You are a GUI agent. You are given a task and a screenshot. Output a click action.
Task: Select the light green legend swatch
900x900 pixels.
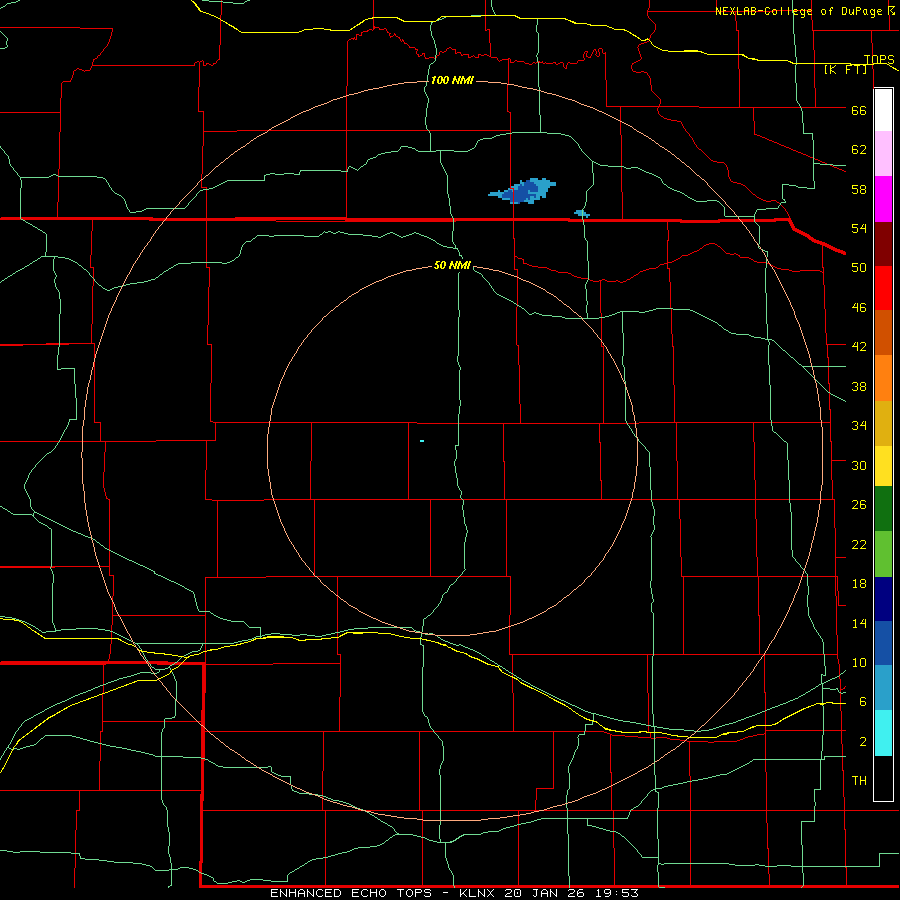[883, 554]
